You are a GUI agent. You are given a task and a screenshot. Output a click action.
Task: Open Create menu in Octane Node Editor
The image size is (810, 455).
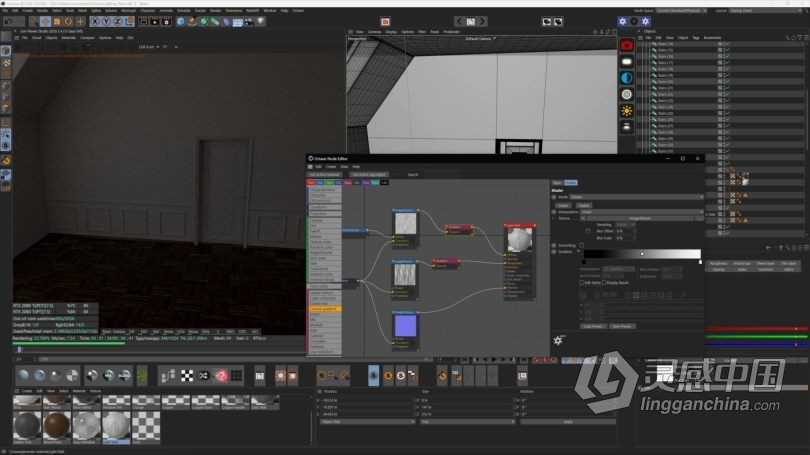pyautogui.click(x=331, y=167)
